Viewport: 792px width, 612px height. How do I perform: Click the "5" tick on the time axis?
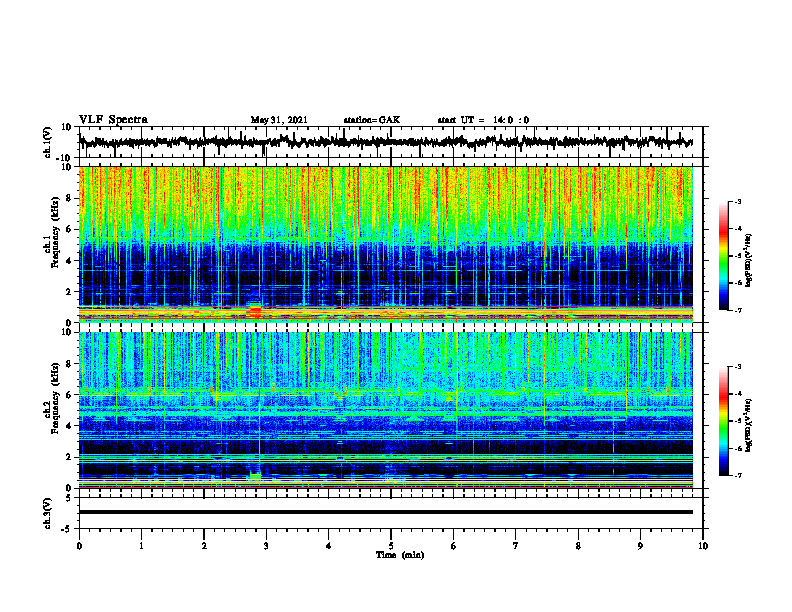391,546
